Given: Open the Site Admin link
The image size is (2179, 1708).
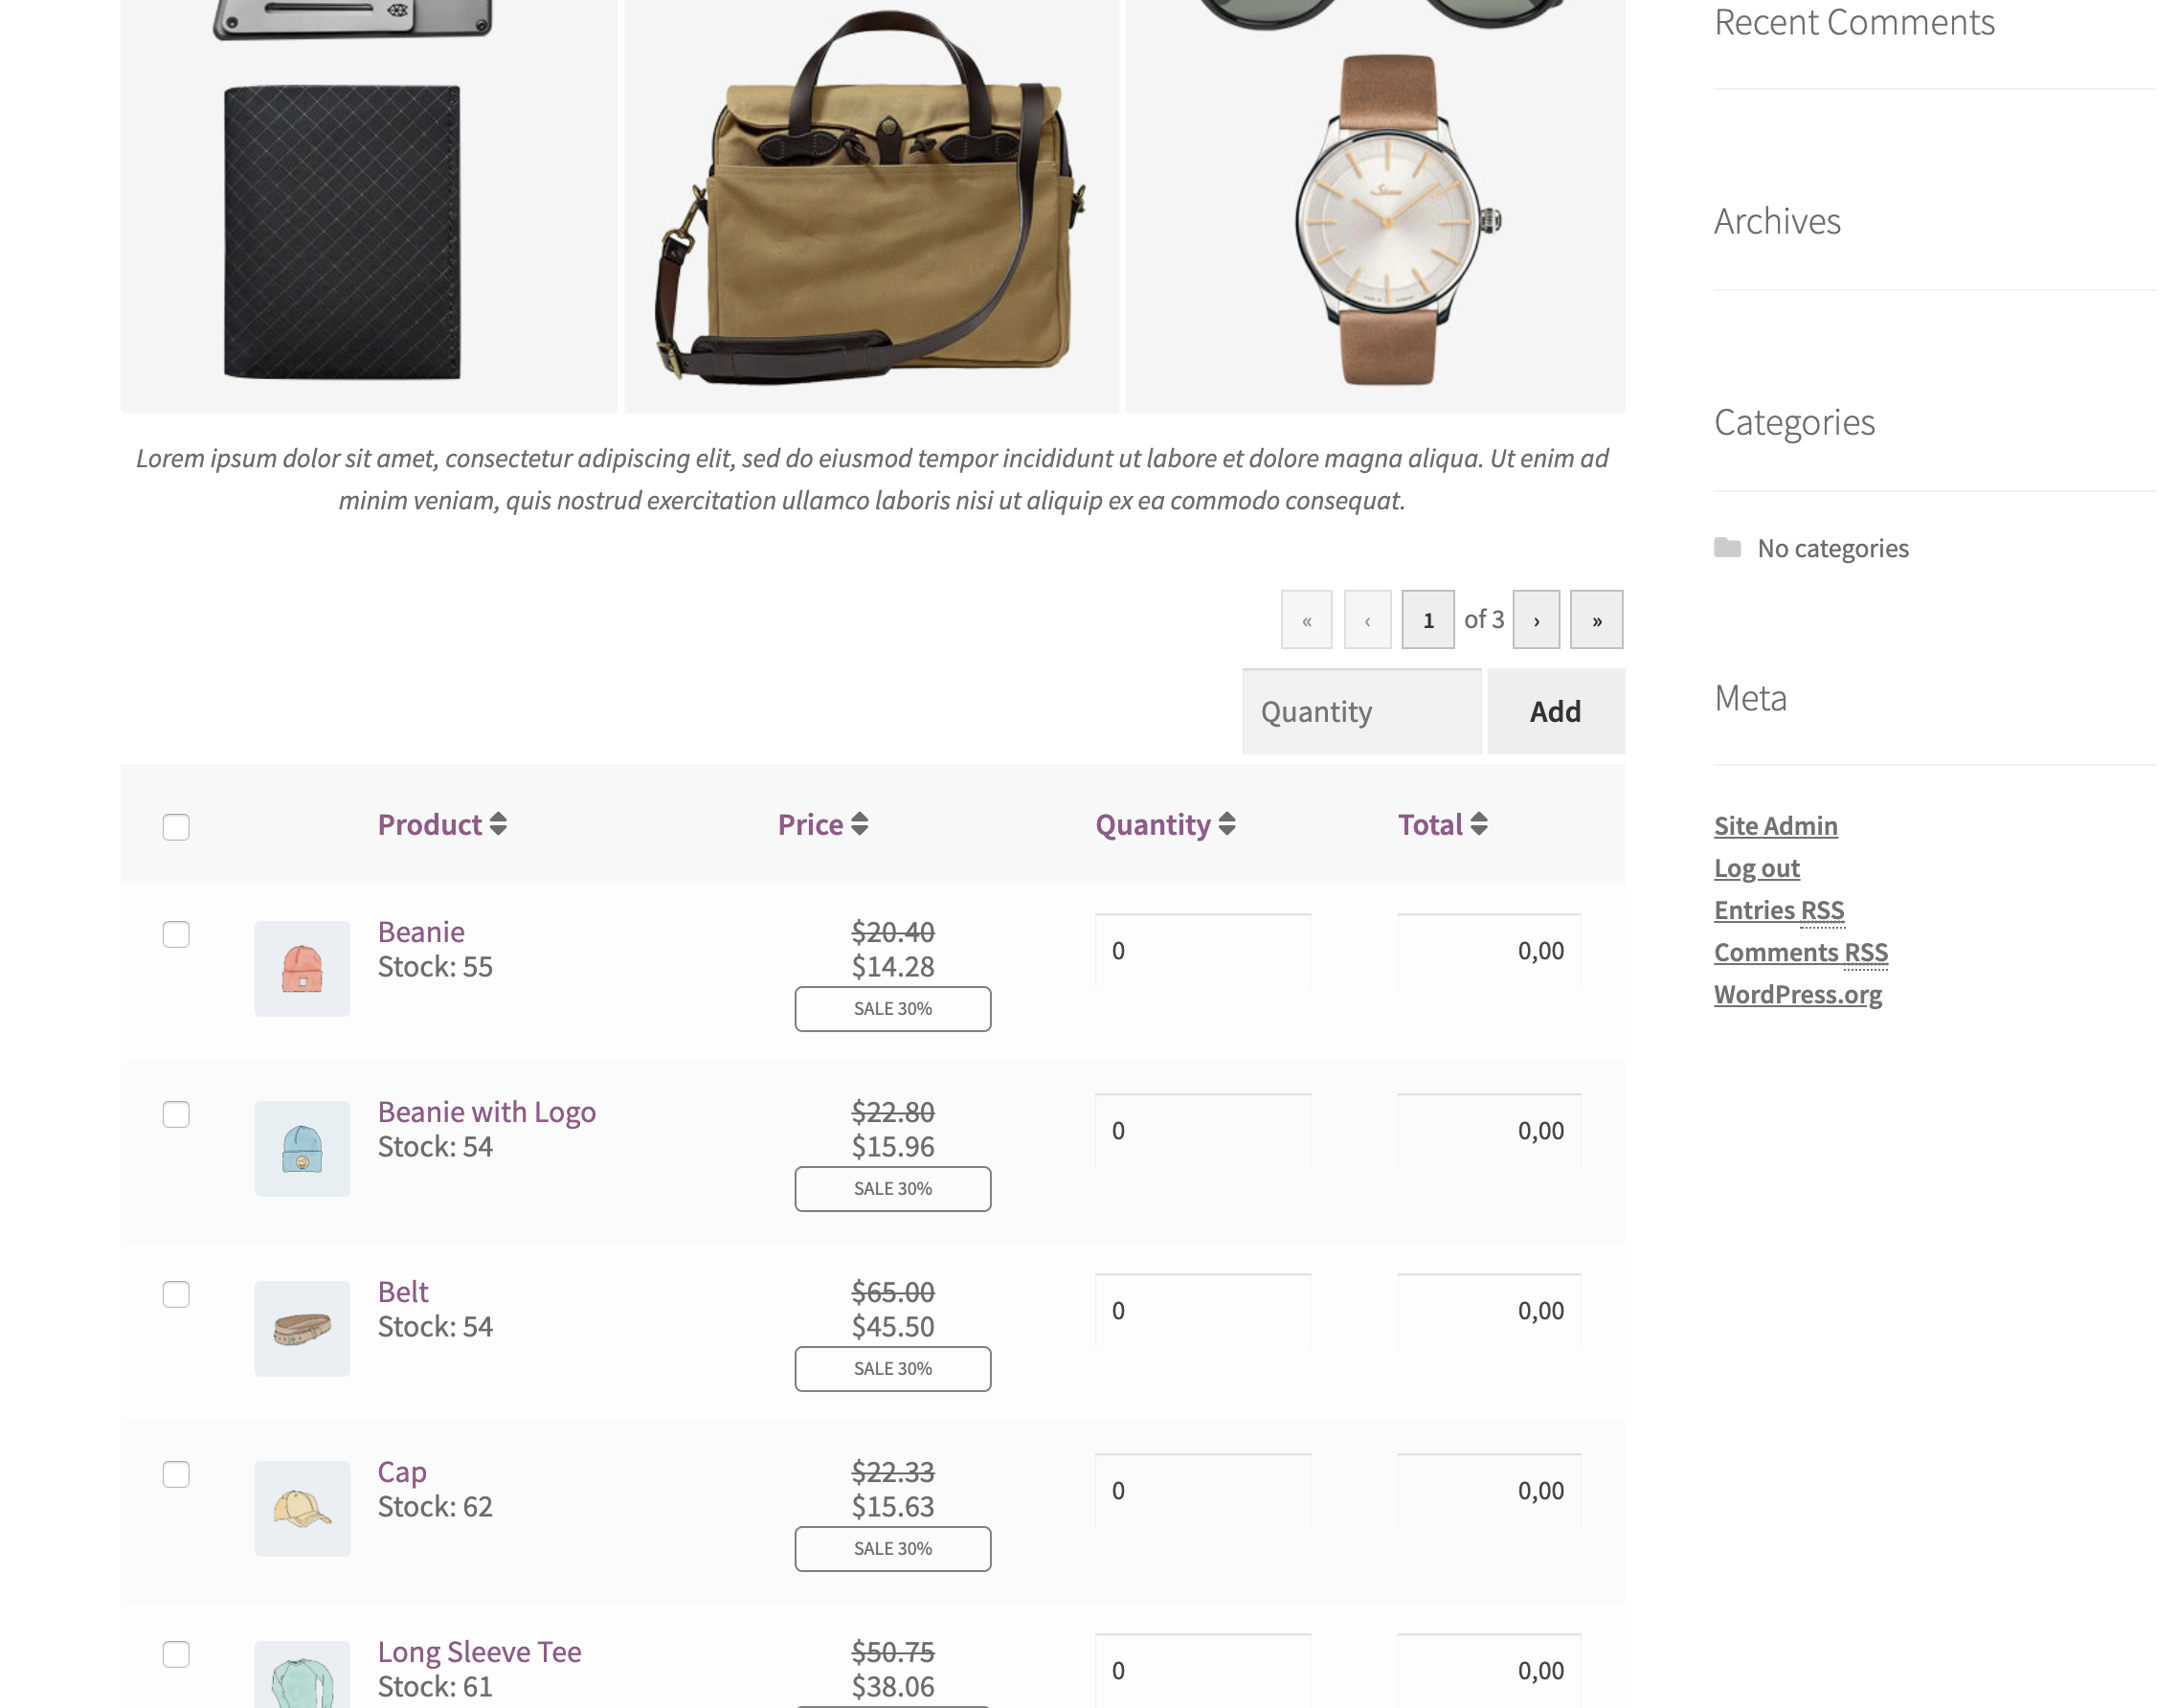Looking at the screenshot, I should point(1775,825).
